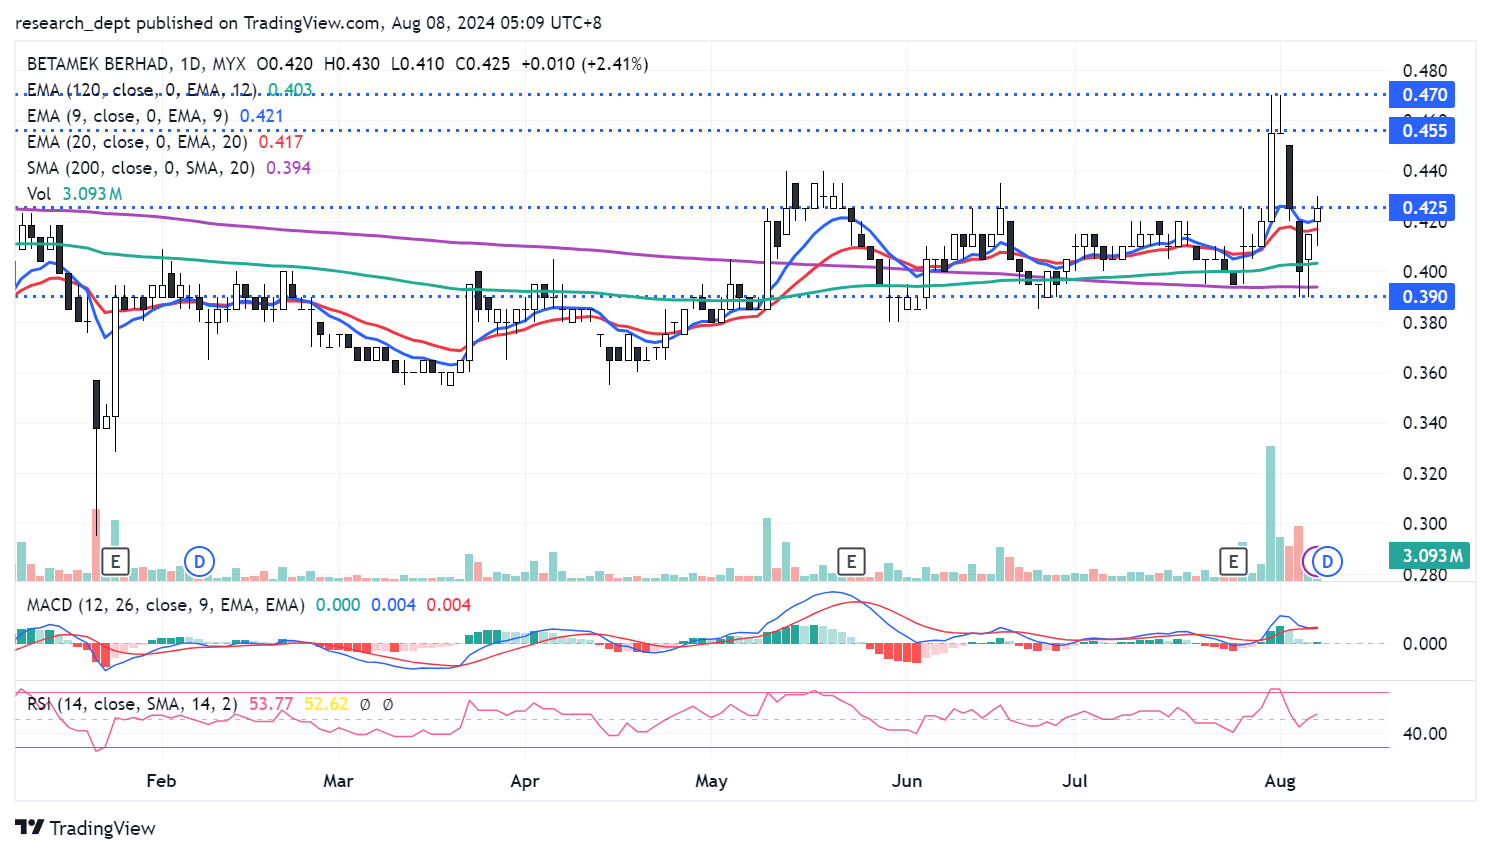Select the 0.455 price level label
Image resolution: width=1491 pixels, height=854 pixels.
(x=1424, y=131)
